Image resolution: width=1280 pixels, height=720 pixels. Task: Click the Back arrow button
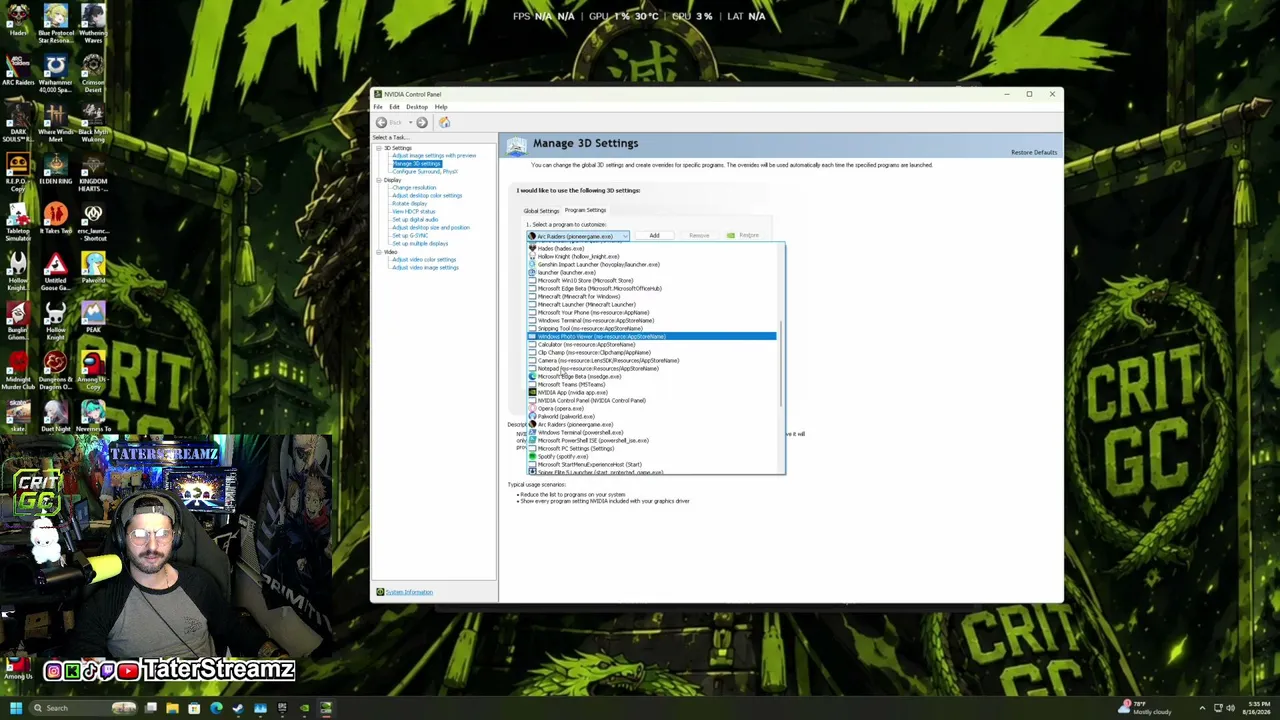[x=381, y=122]
